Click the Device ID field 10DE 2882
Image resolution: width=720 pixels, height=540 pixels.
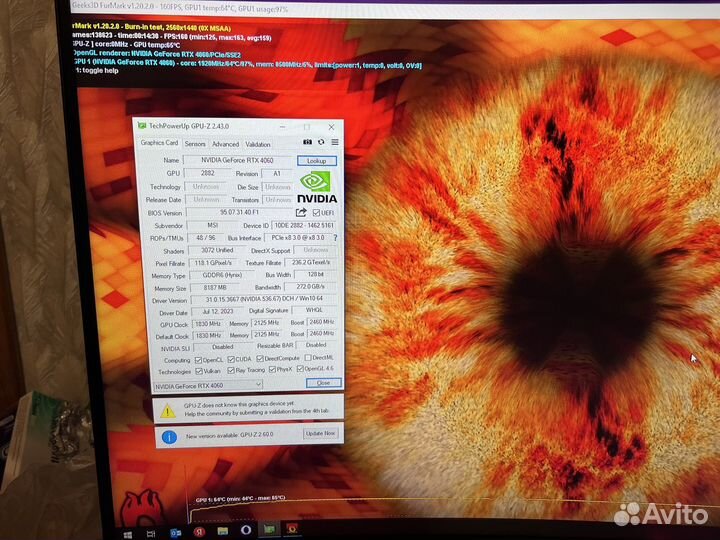point(304,225)
